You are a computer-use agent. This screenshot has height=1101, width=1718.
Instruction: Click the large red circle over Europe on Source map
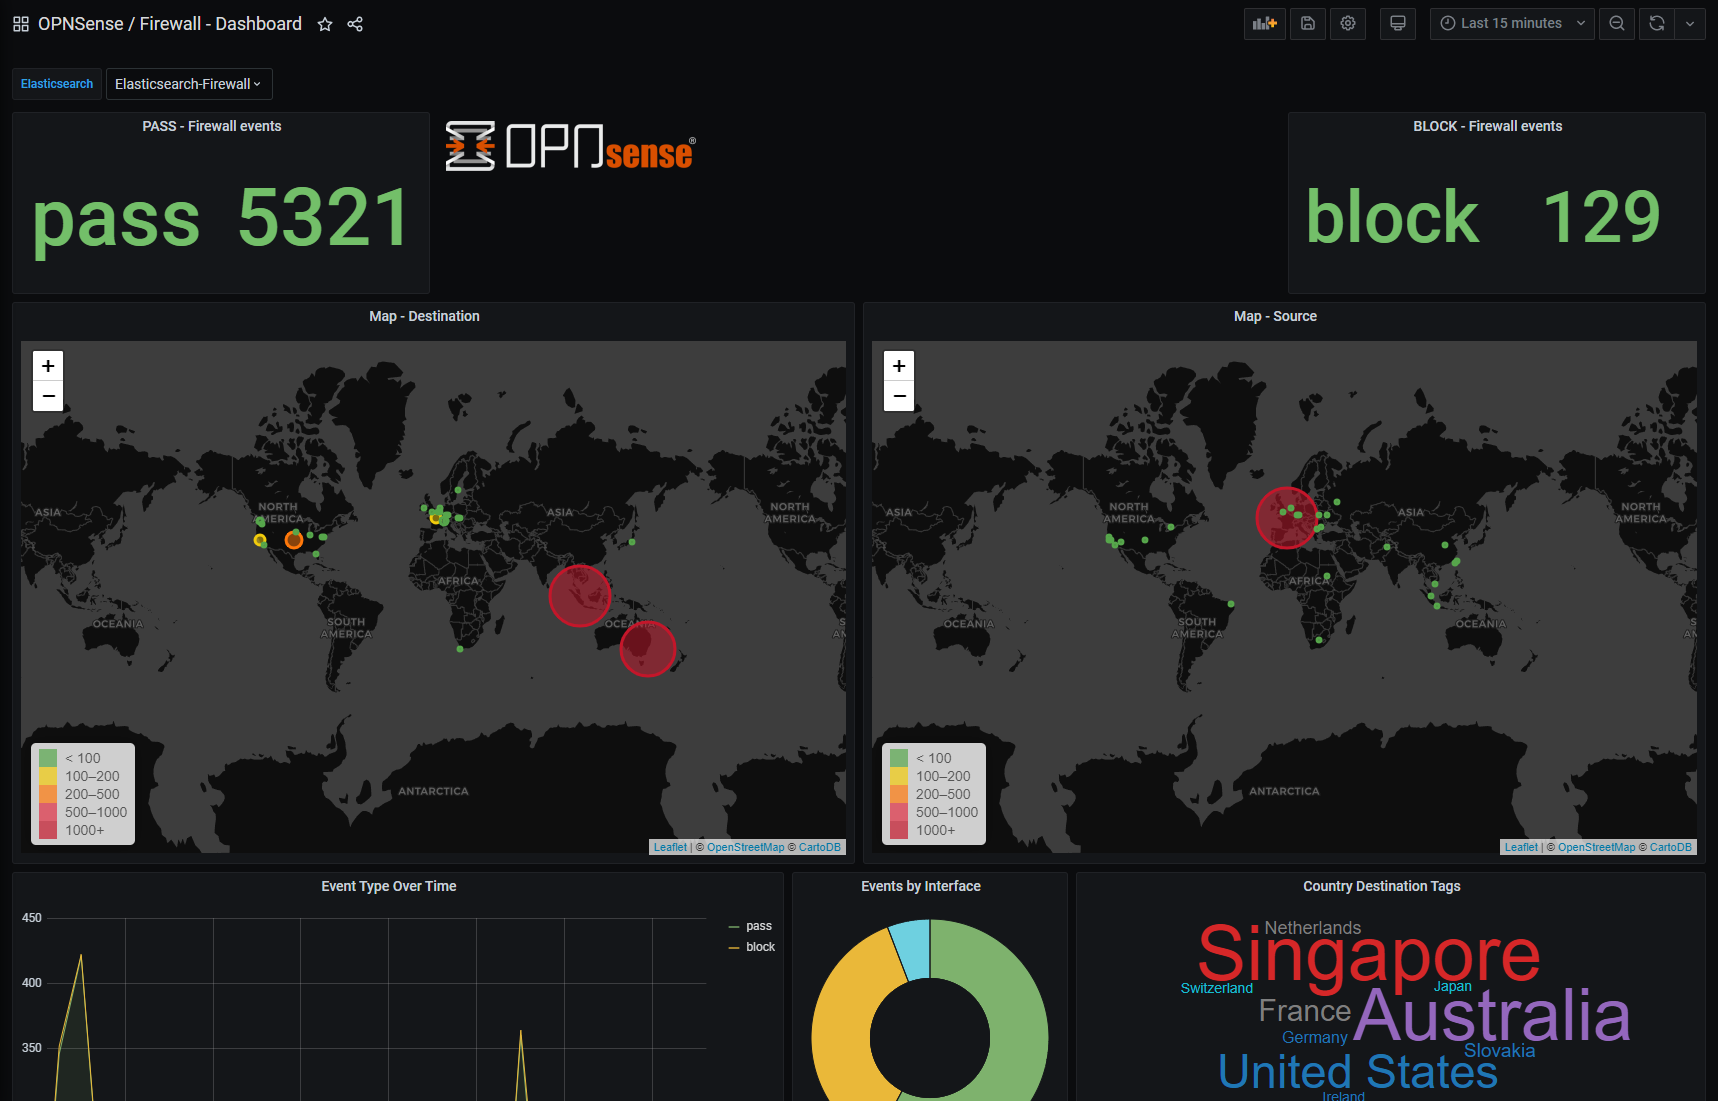[1286, 518]
